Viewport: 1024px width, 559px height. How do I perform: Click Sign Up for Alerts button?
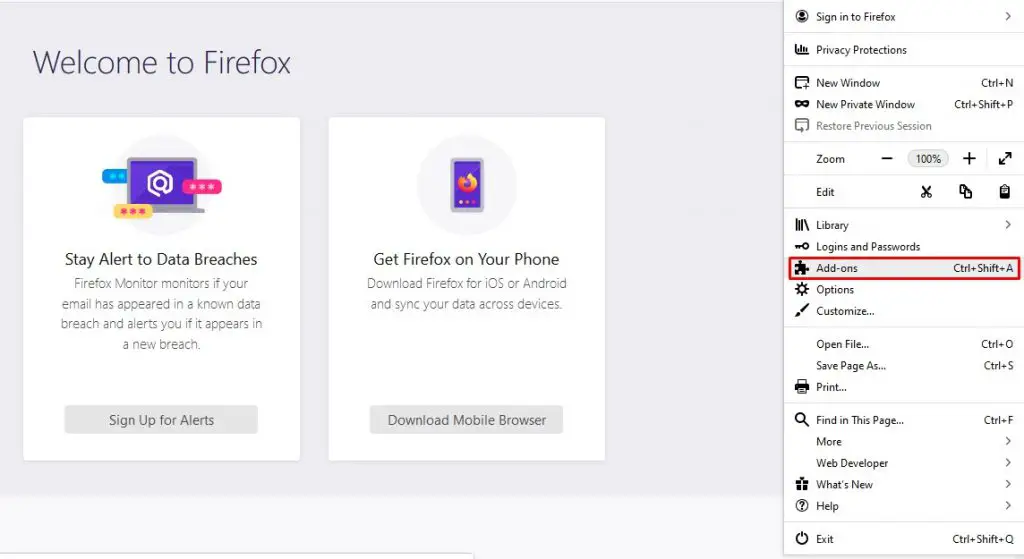coord(161,420)
